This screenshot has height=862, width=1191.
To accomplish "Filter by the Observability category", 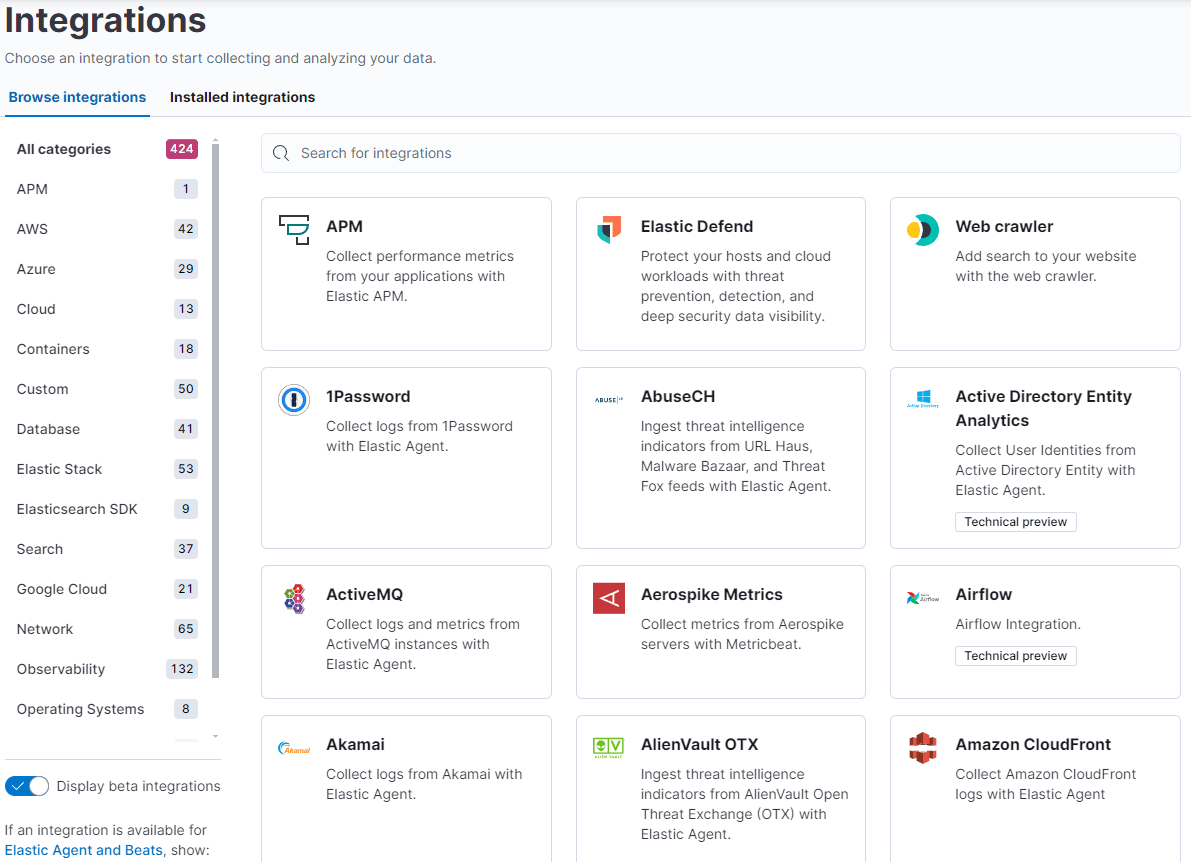I will coord(61,669).
